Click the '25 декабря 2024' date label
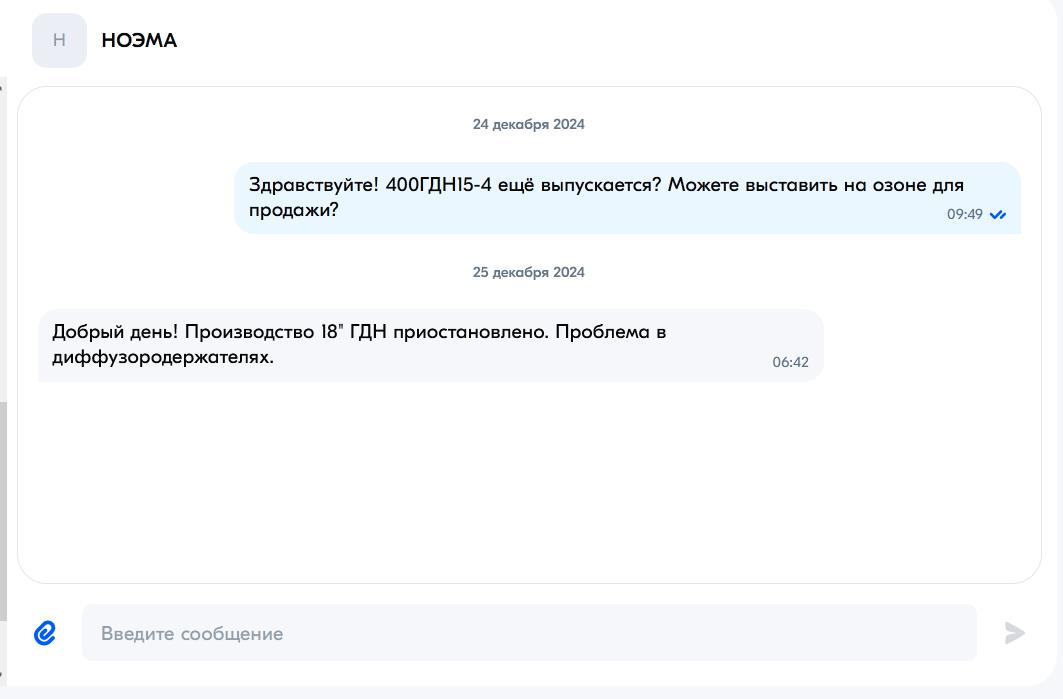1063x699 pixels. (529, 272)
